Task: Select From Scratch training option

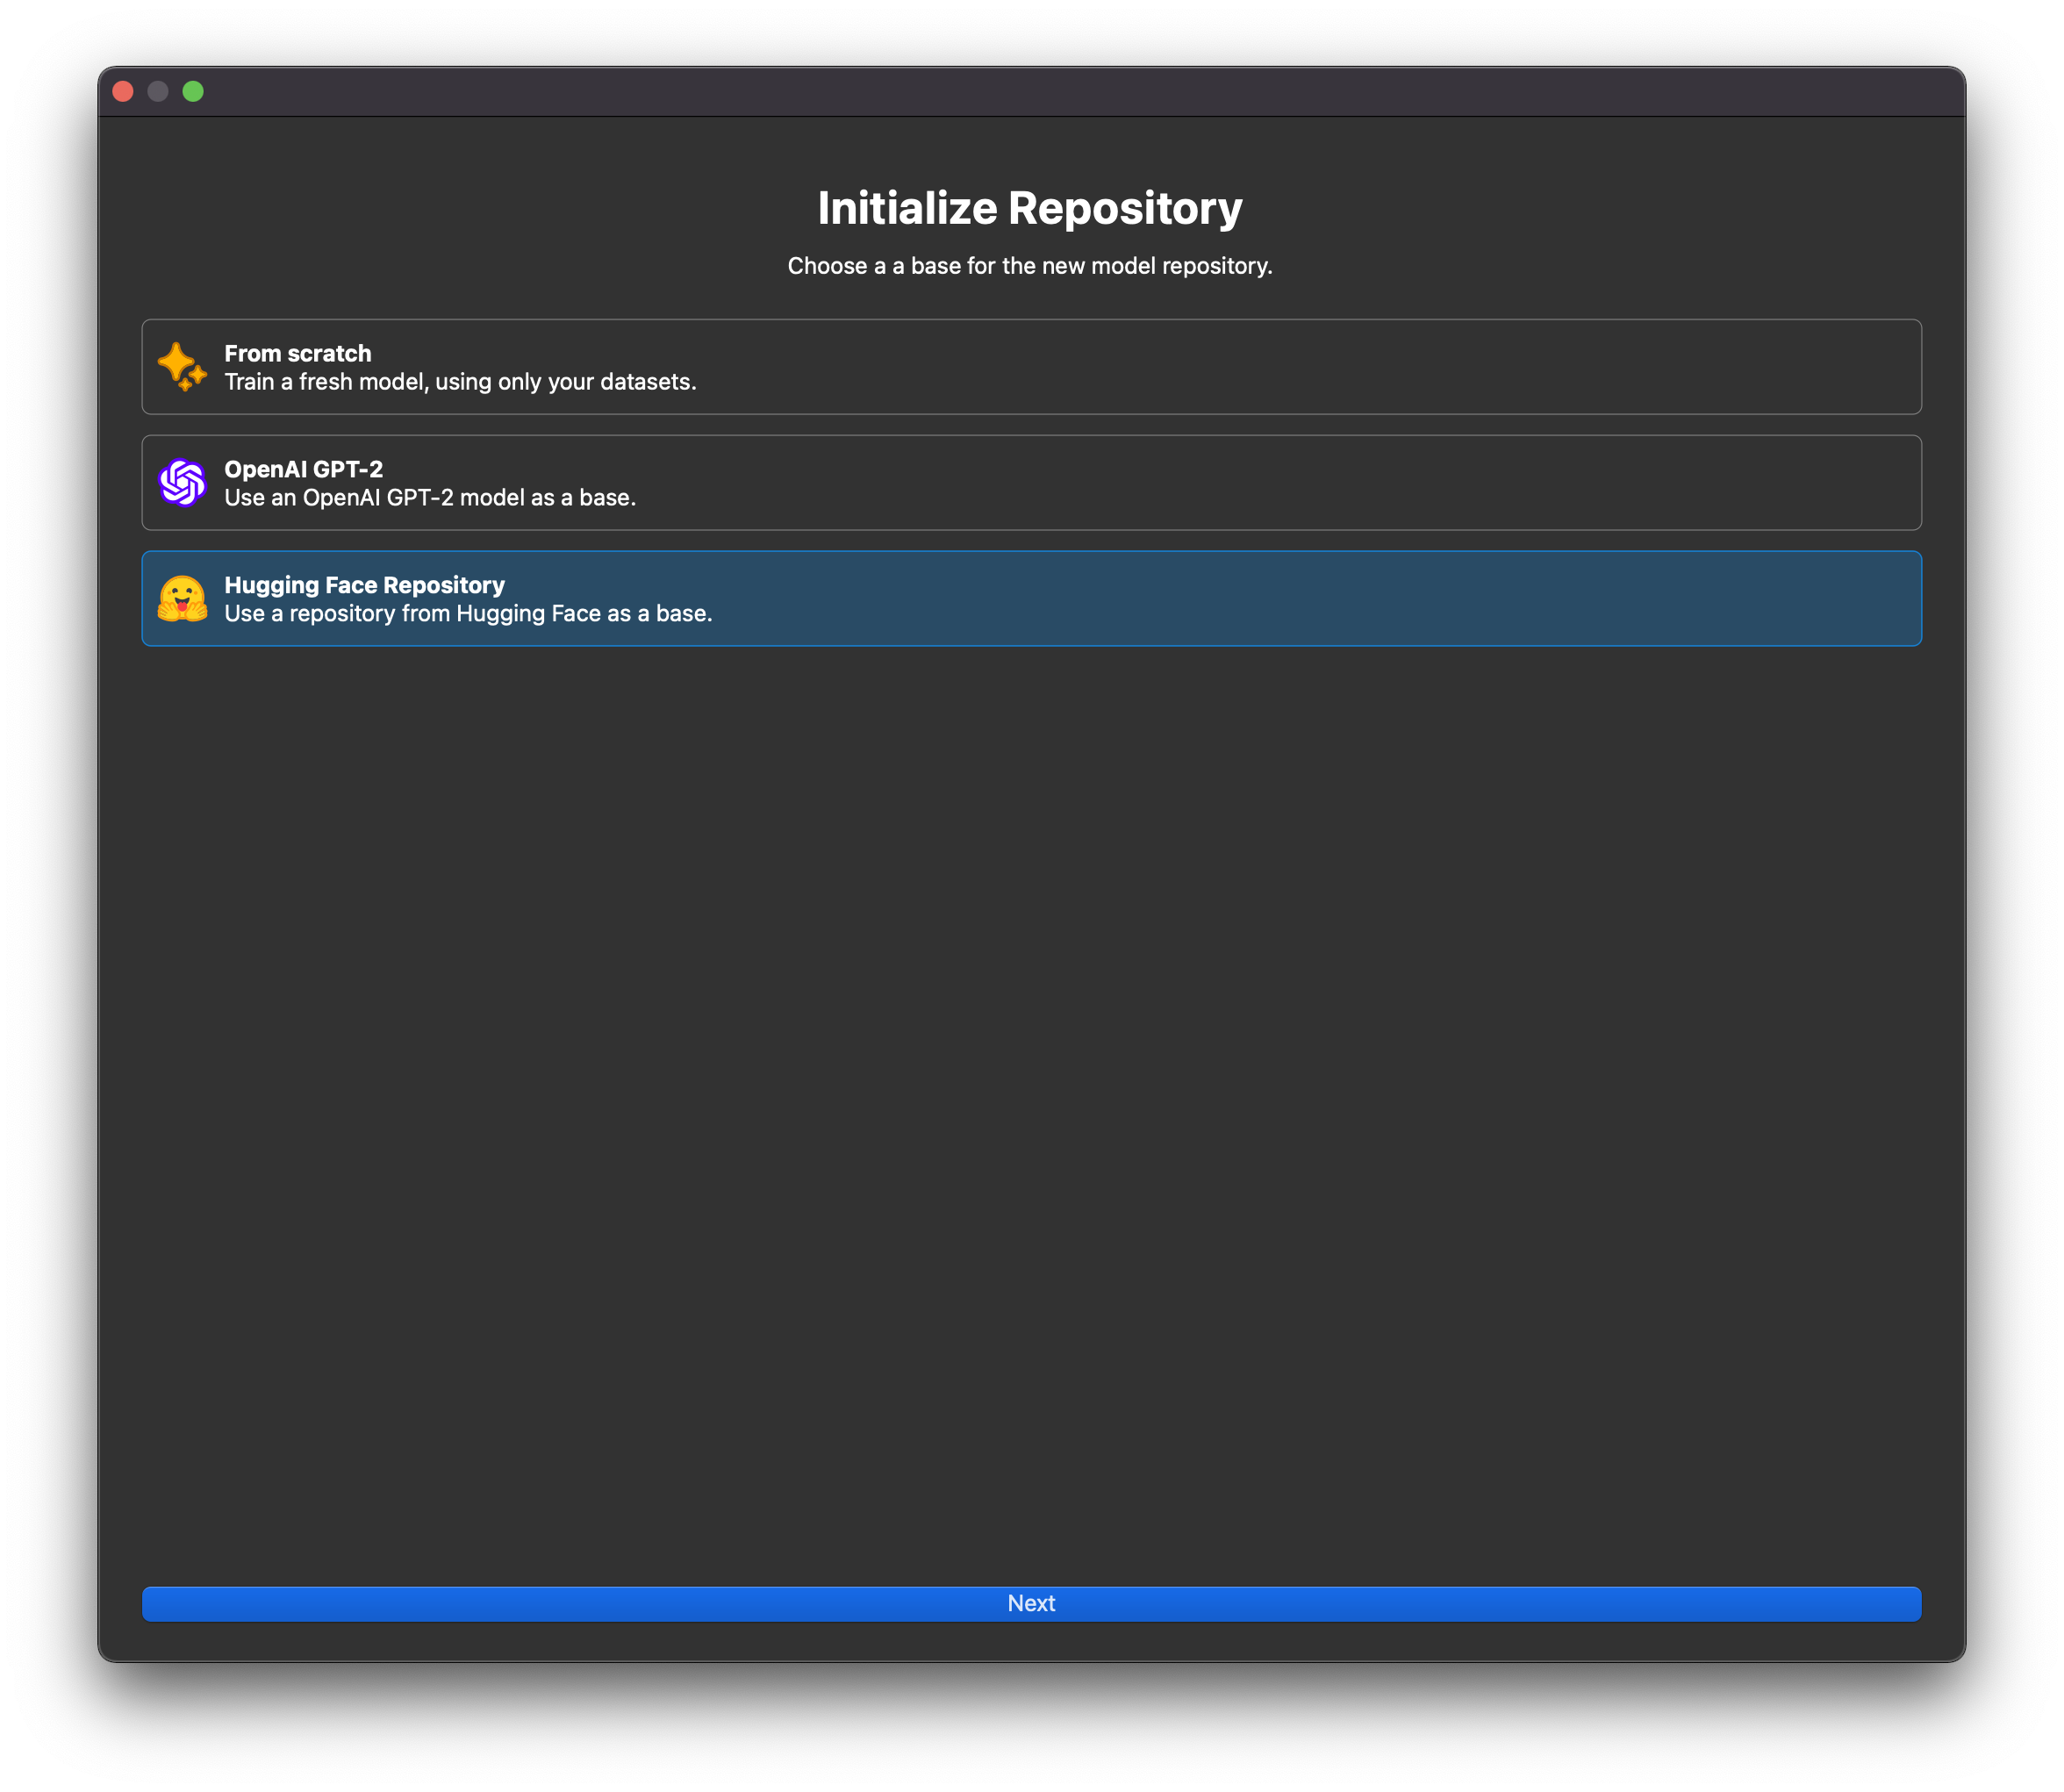Action: pyautogui.click(x=1030, y=367)
